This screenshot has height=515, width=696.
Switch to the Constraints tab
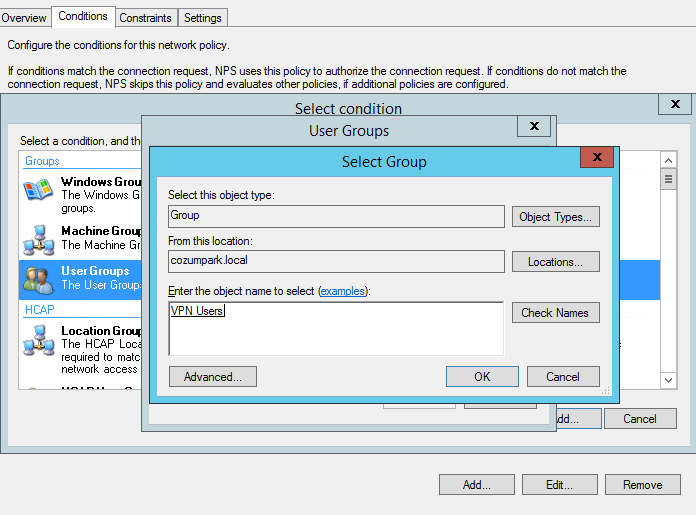click(x=145, y=18)
